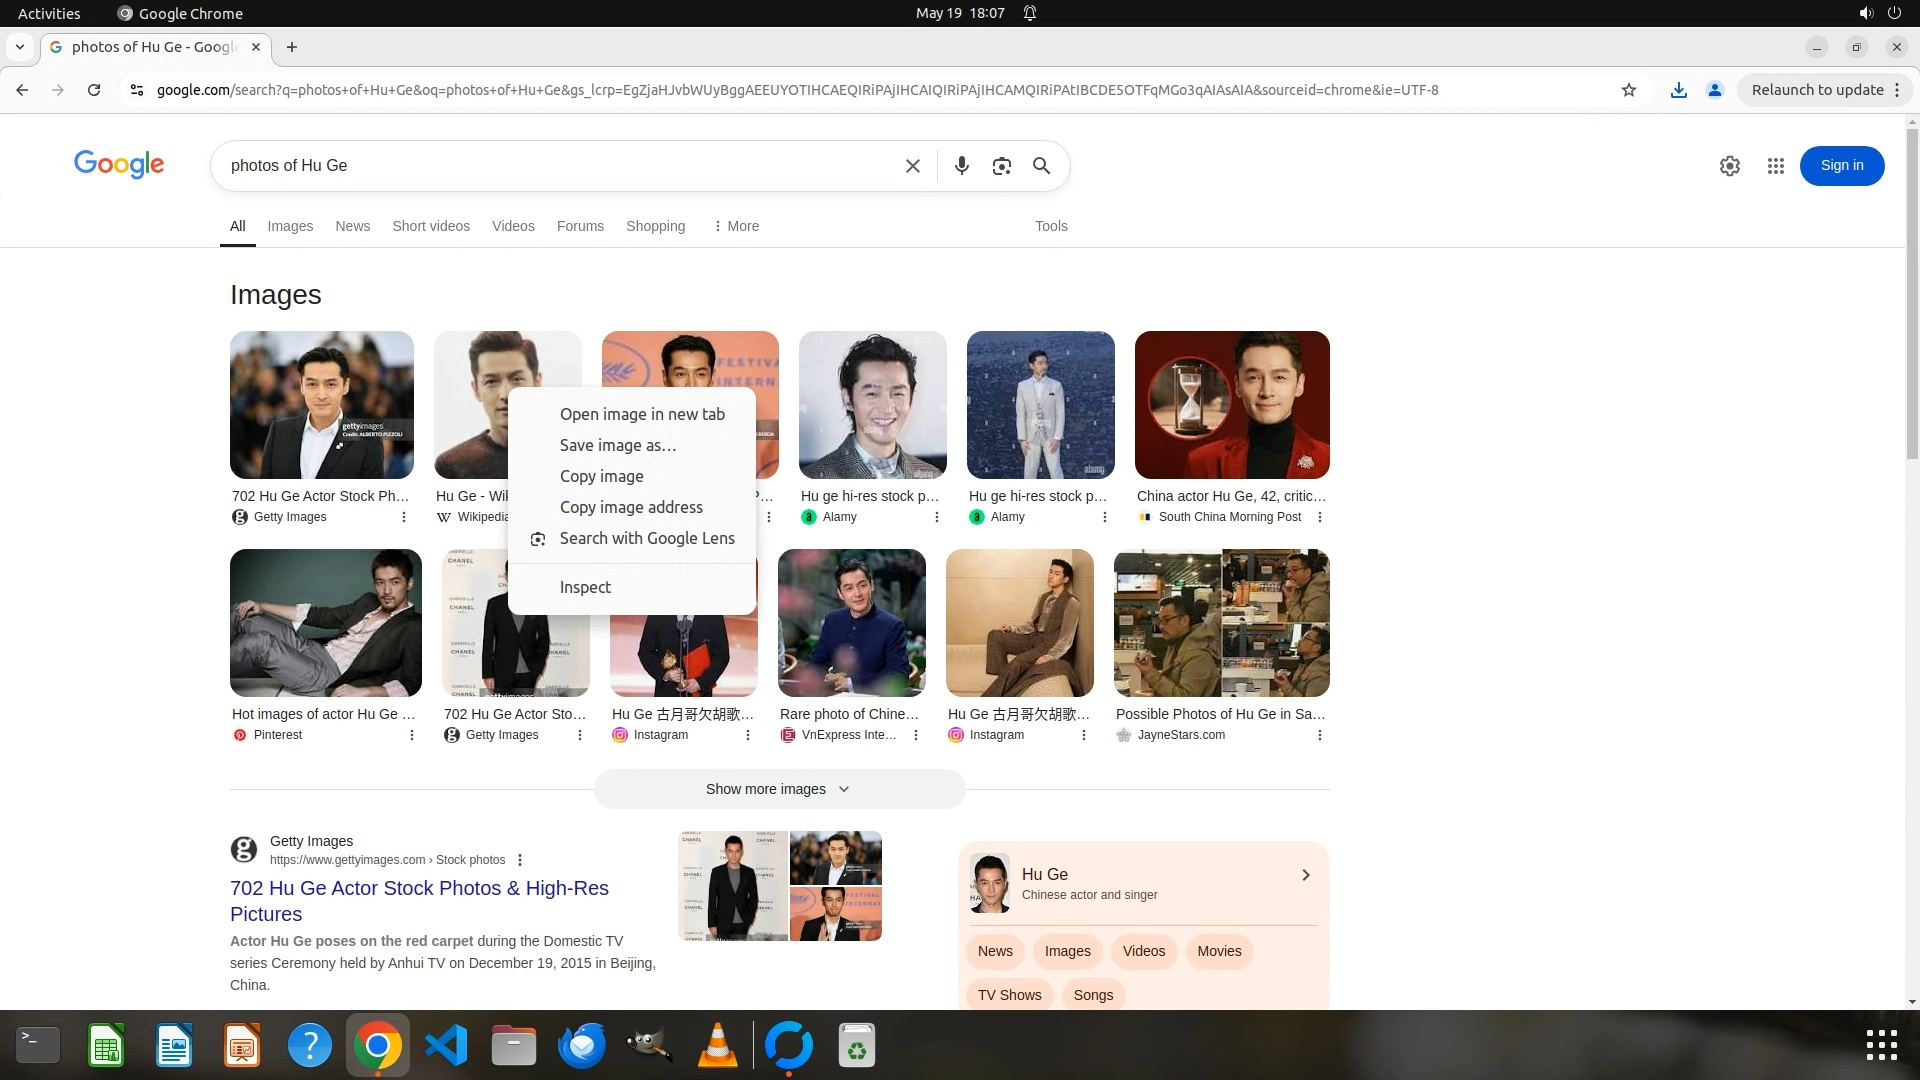Reload the page
This screenshot has width=1920, height=1080.
click(94, 90)
